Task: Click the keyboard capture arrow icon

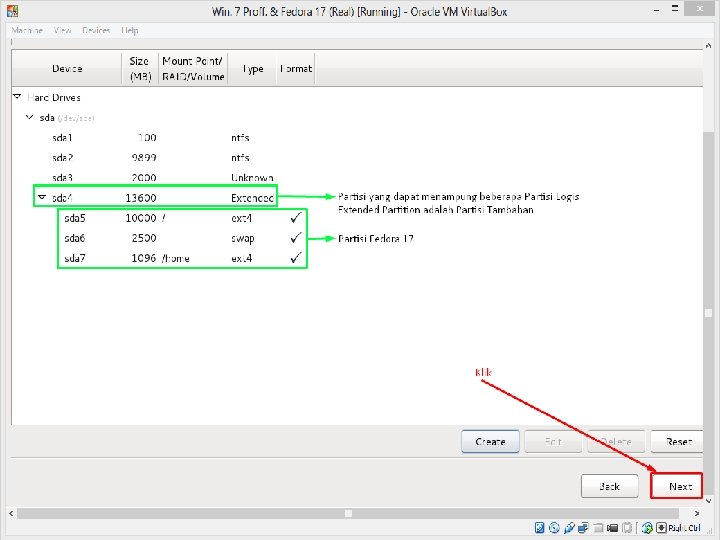Action: [661, 528]
